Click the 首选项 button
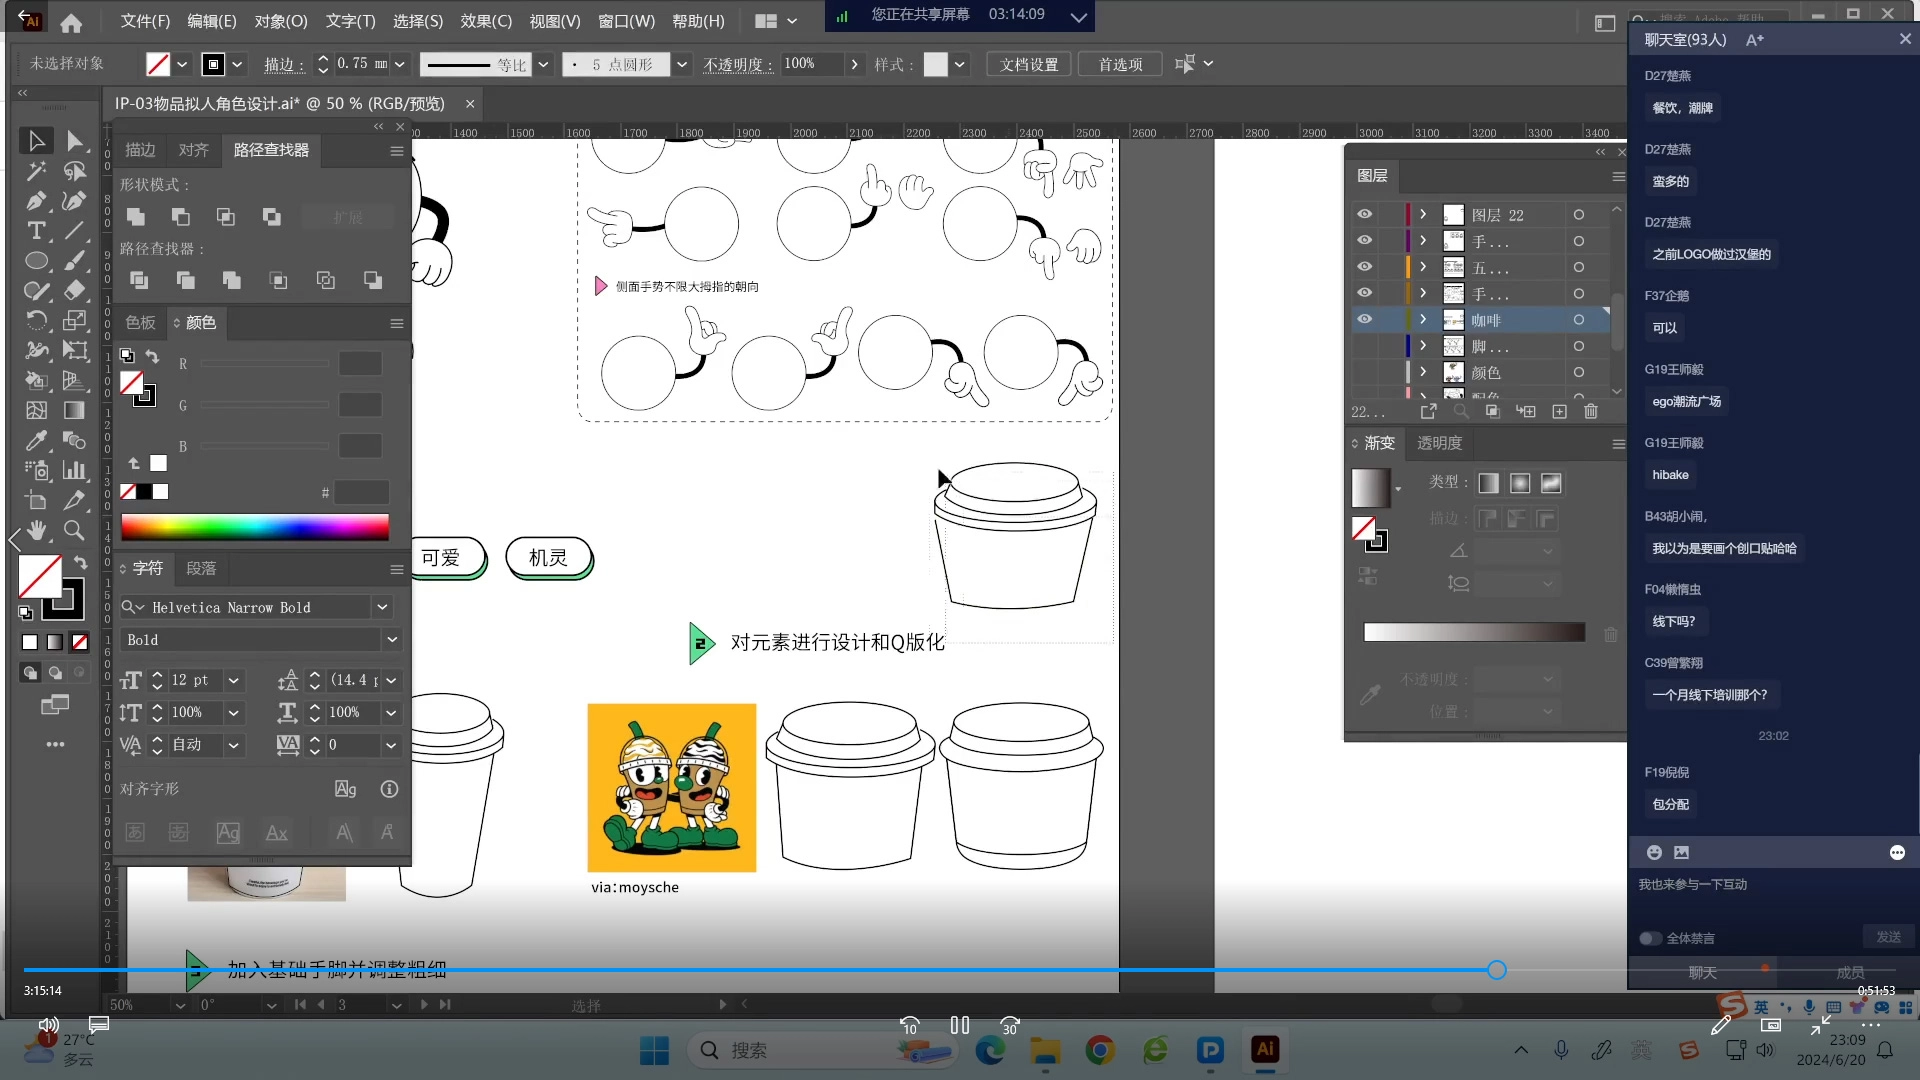Viewport: 1920px width, 1080px height. pyautogui.click(x=1120, y=64)
